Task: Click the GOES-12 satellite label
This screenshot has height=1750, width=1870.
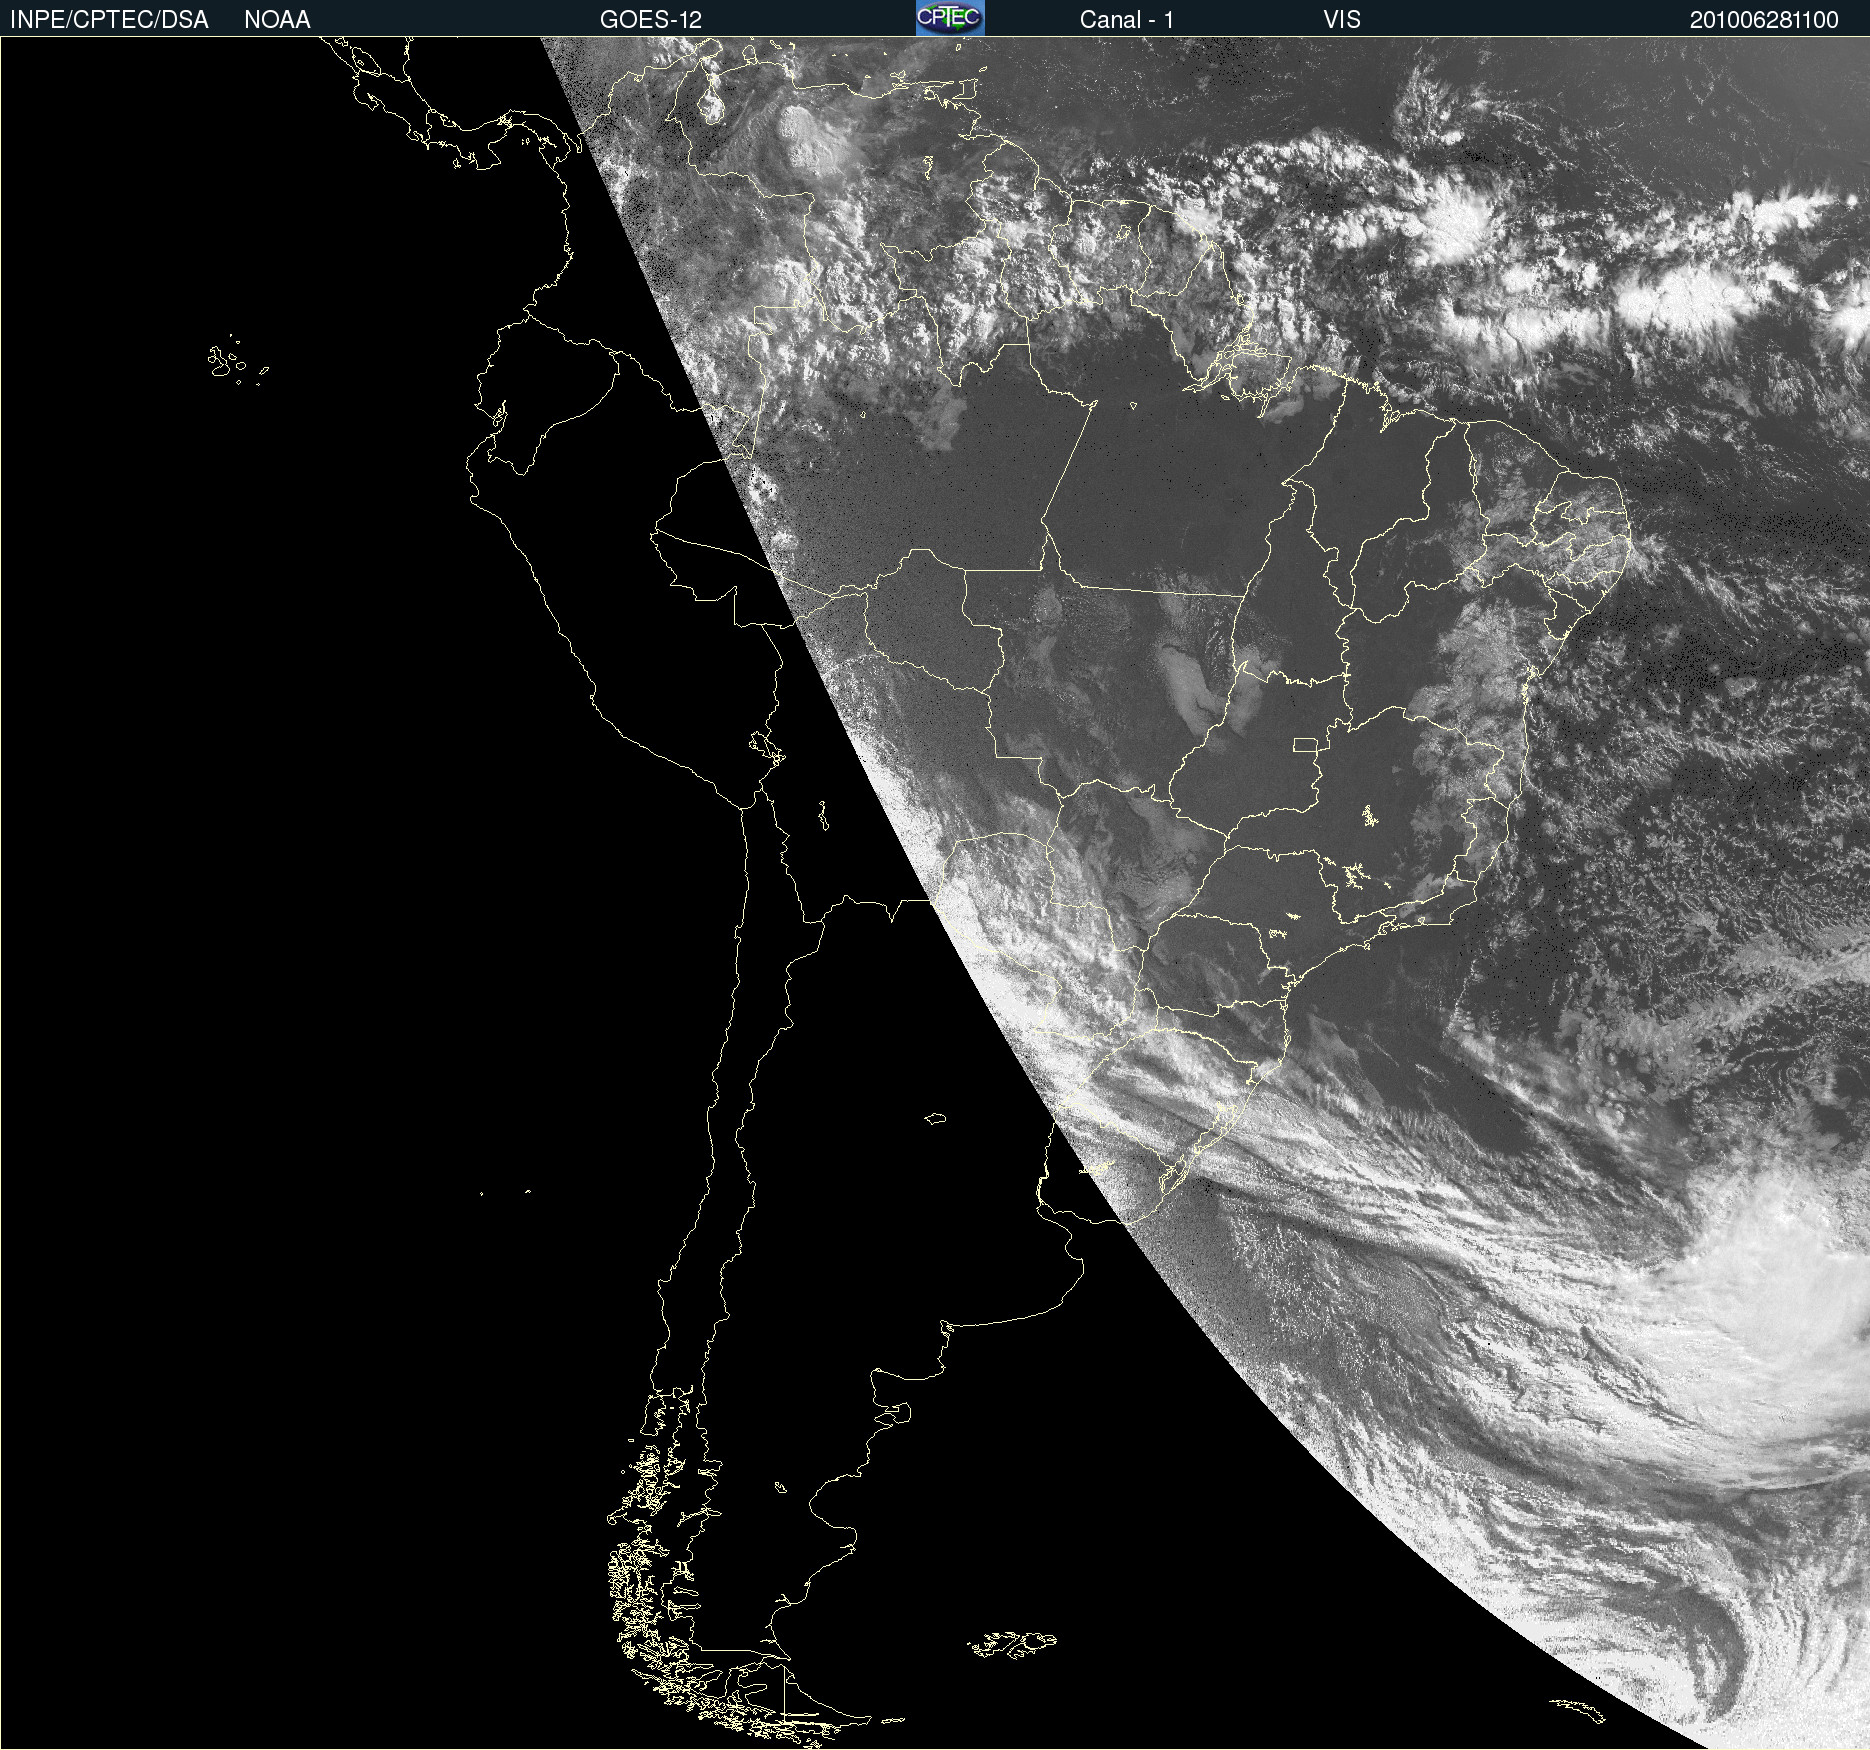Action: pos(651,20)
